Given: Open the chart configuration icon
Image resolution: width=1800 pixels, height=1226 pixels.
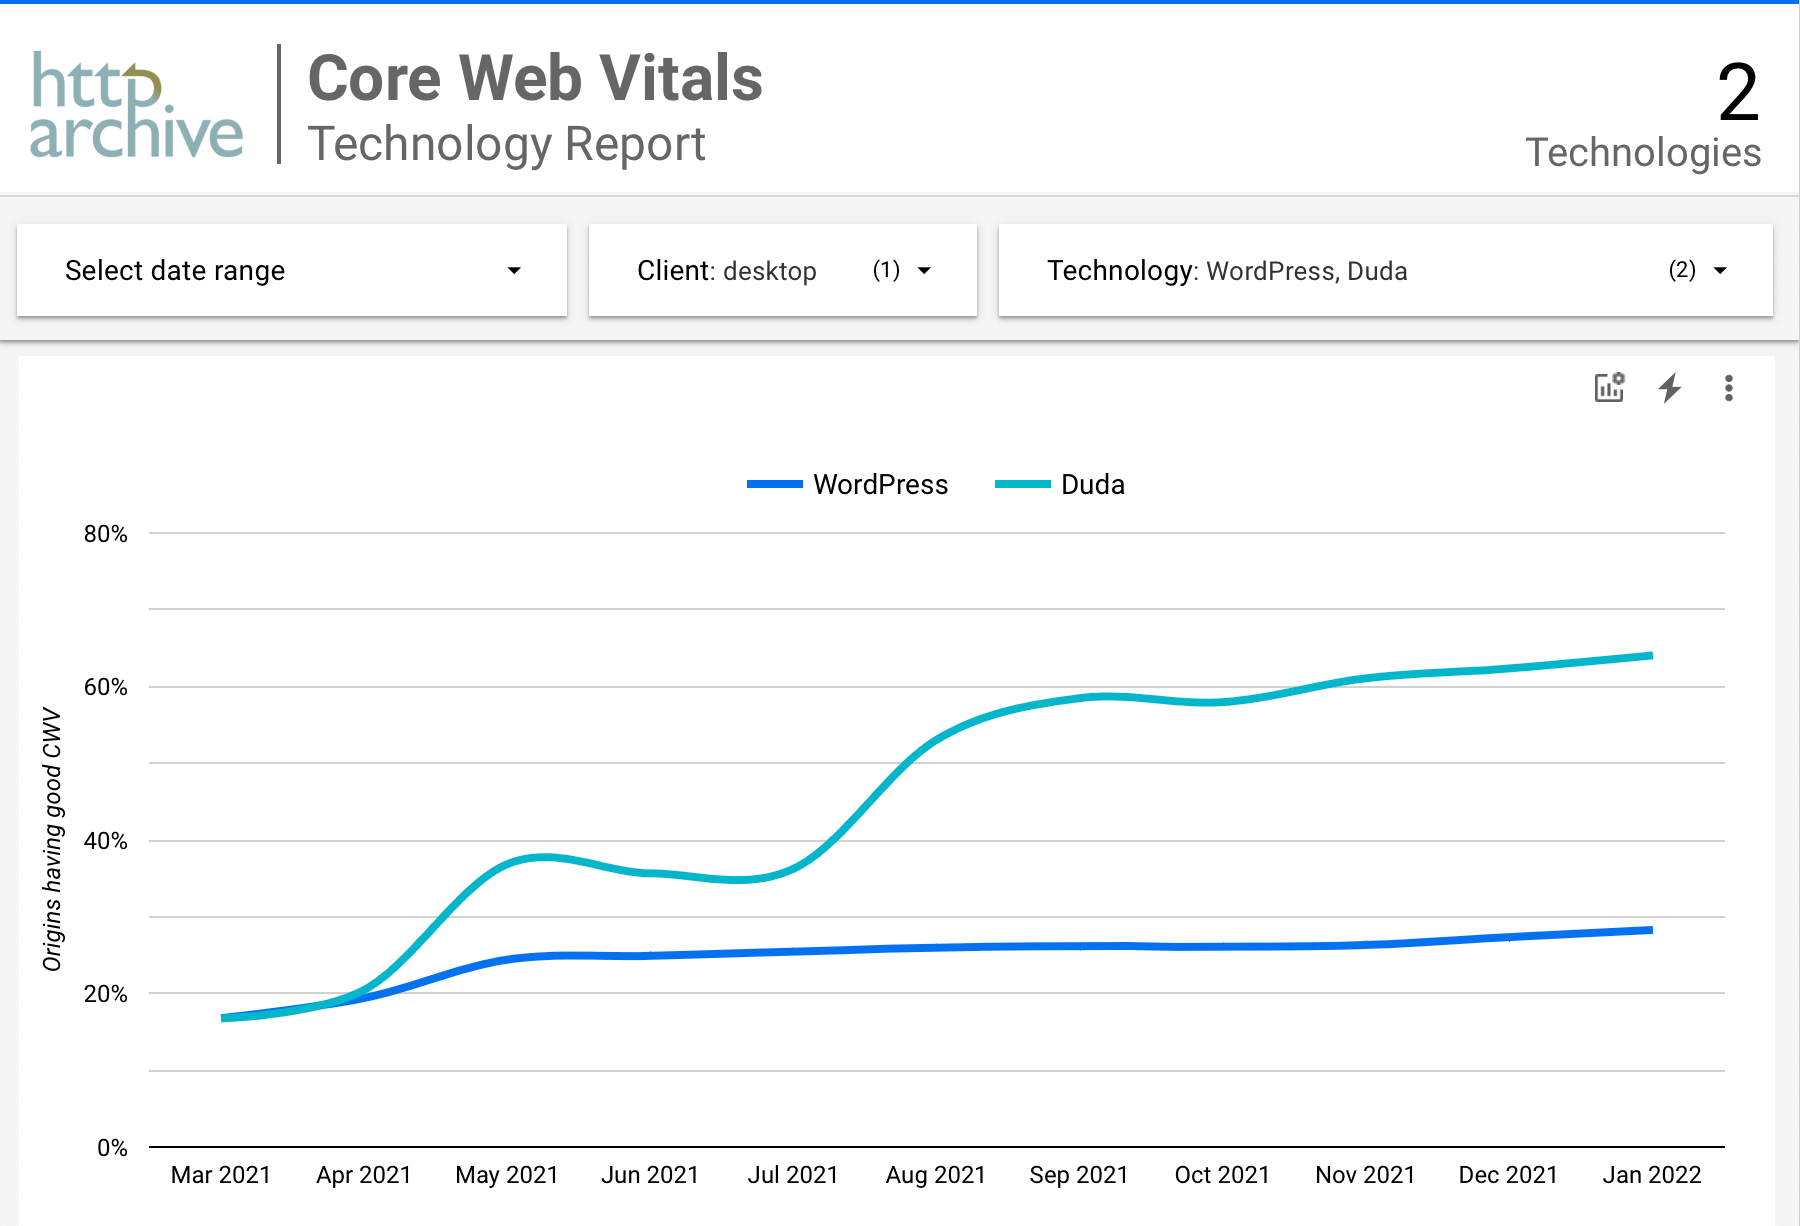Looking at the screenshot, I should (x=1609, y=387).
